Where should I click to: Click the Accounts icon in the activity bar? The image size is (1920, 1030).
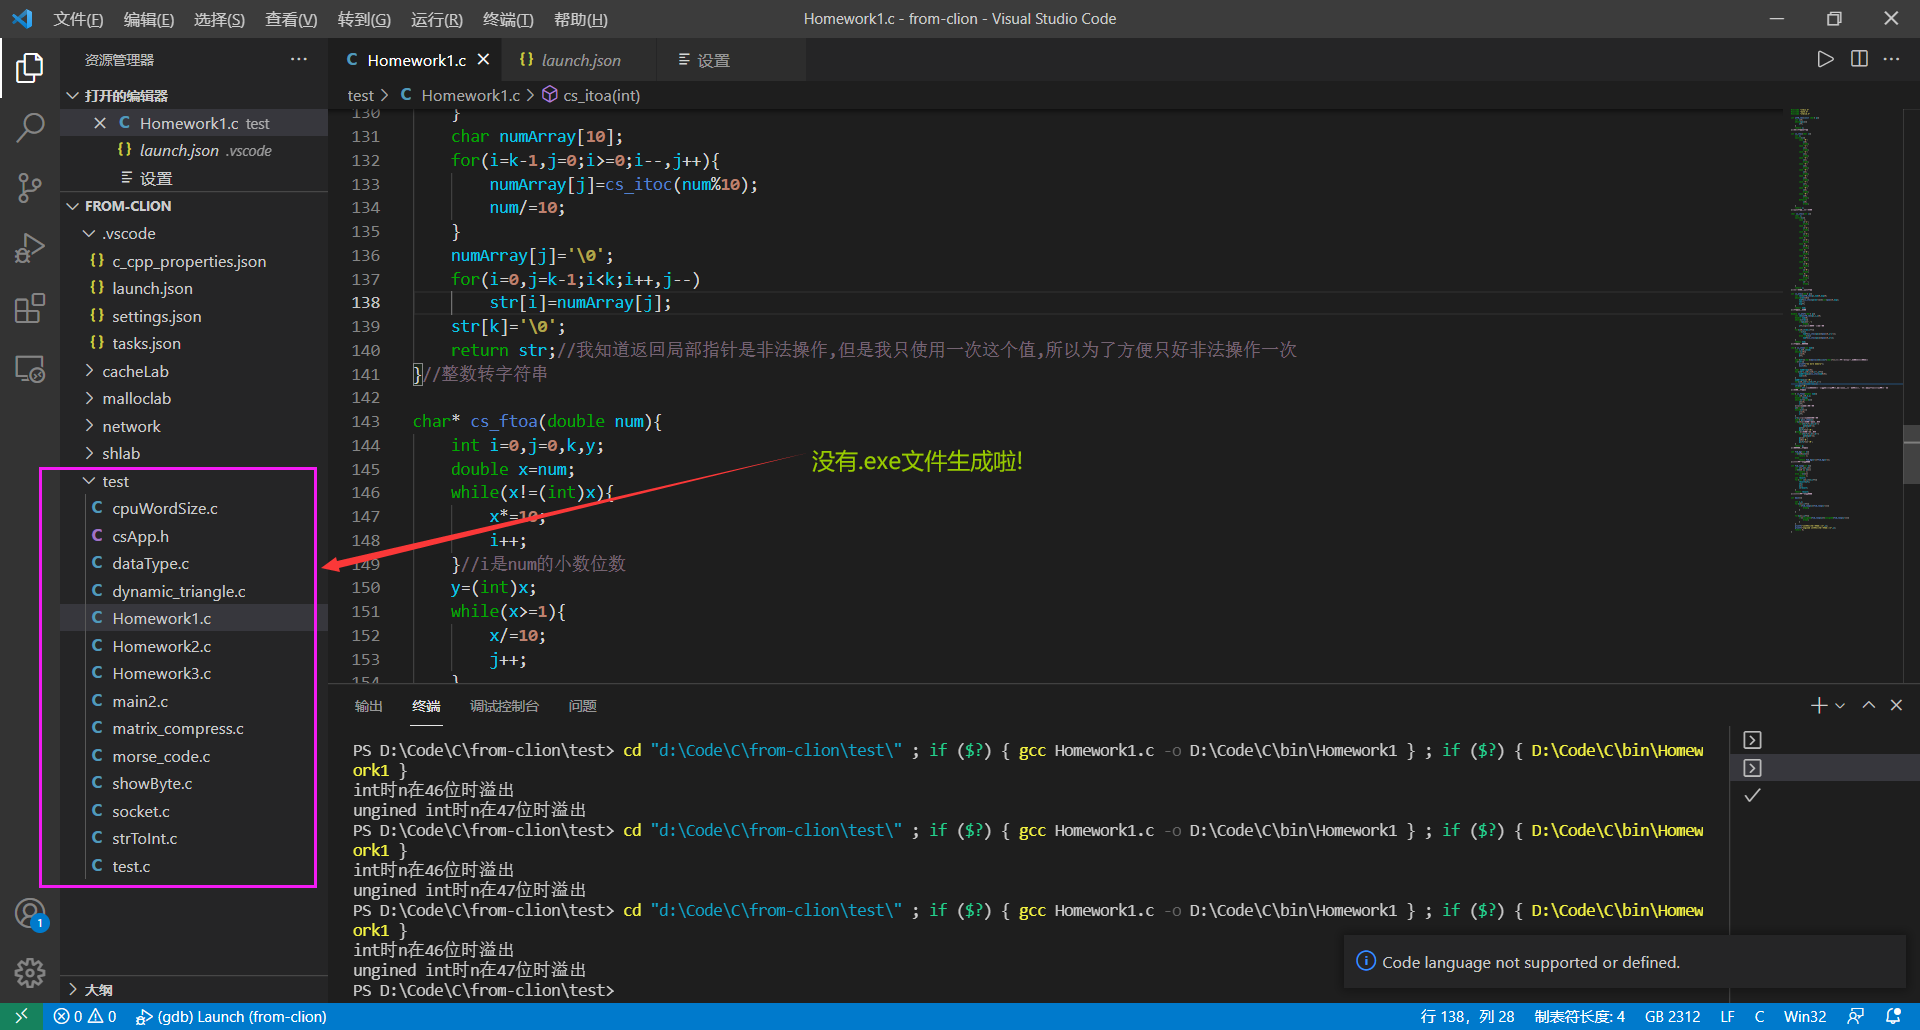coord(30,913)
